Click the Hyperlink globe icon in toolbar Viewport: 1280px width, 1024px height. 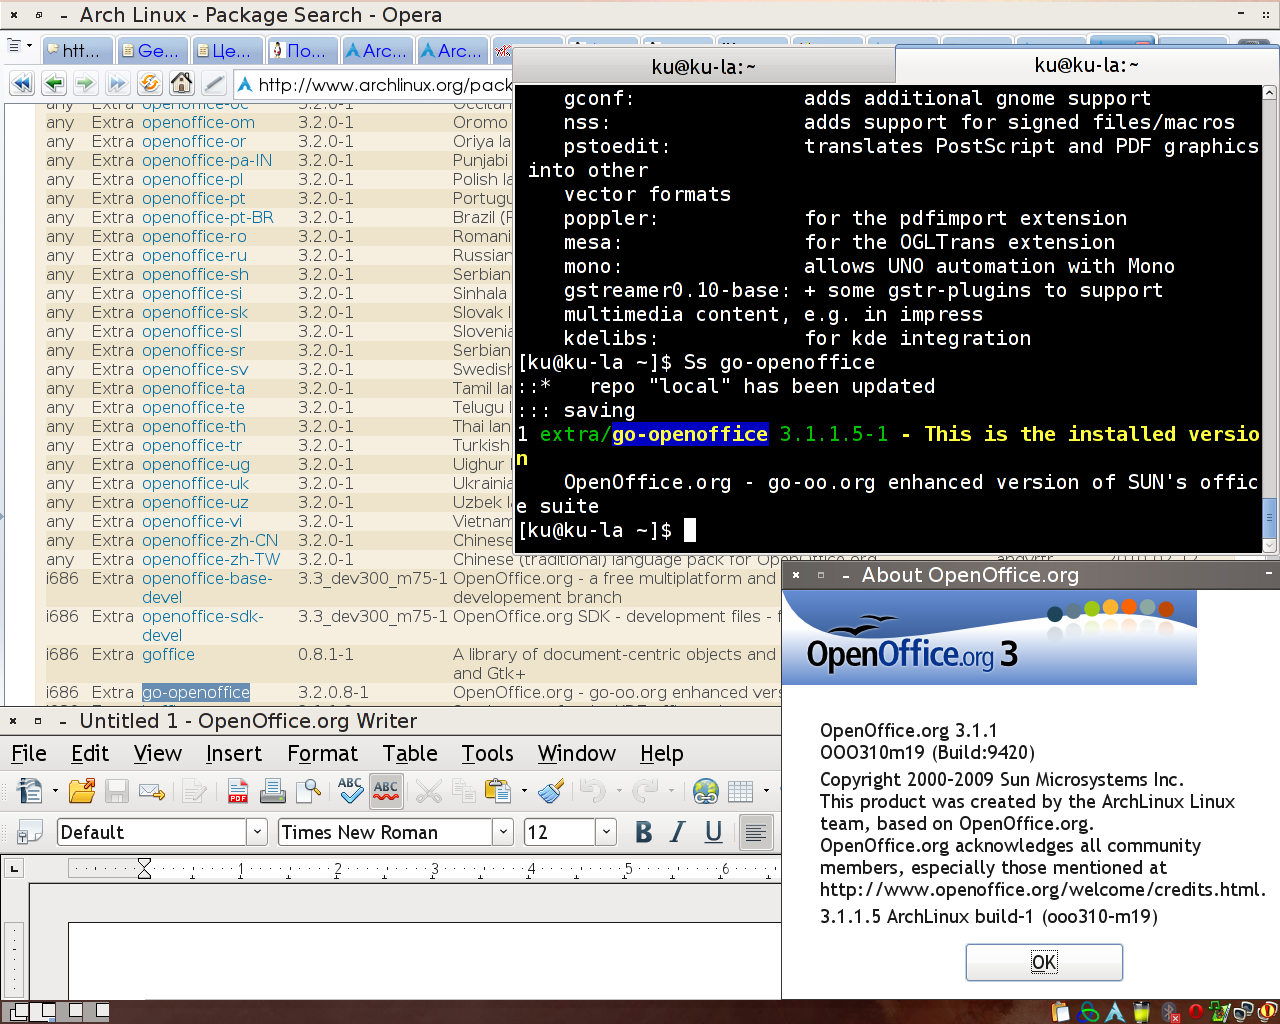pos(705,792)
